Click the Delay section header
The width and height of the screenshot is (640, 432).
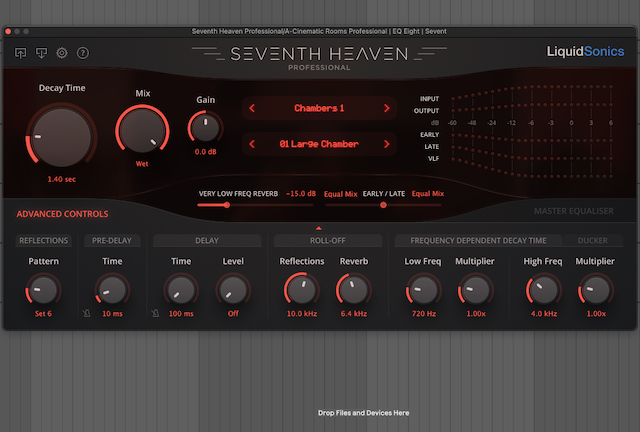coord(207,240)
